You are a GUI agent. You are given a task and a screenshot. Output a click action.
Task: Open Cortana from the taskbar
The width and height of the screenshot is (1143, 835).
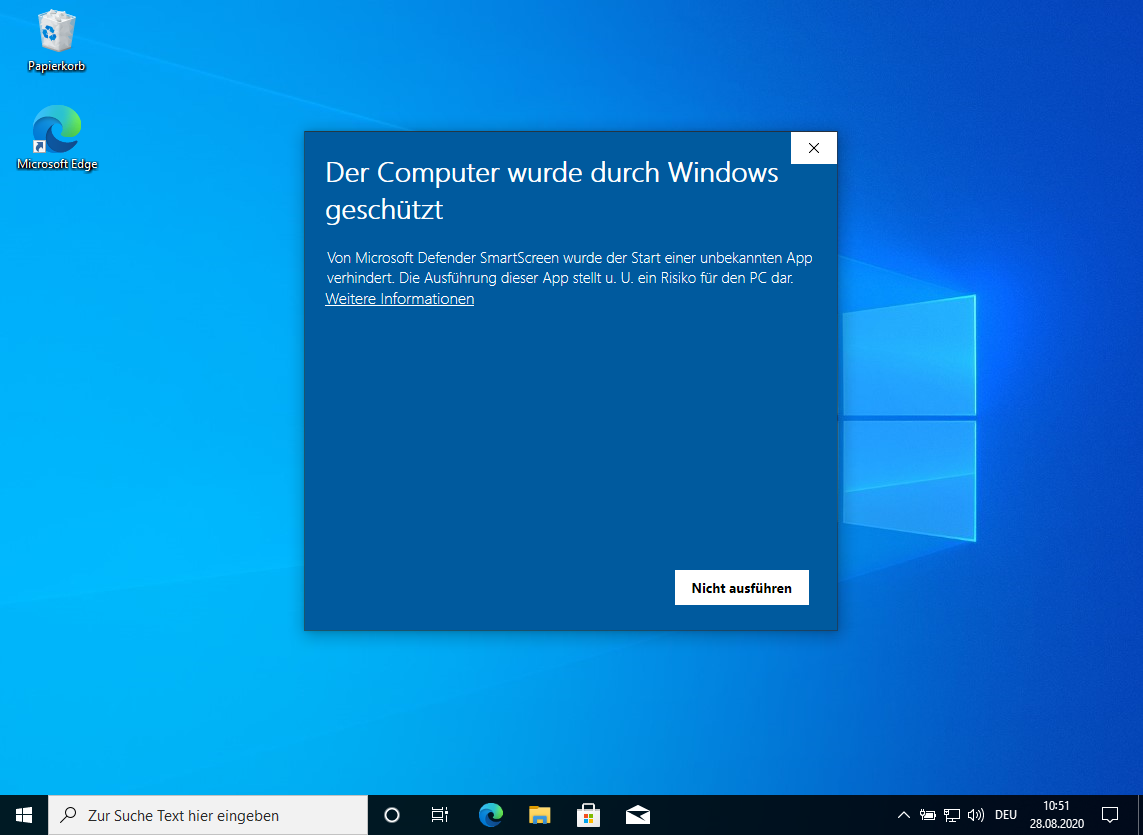click(x=392, y=815)
